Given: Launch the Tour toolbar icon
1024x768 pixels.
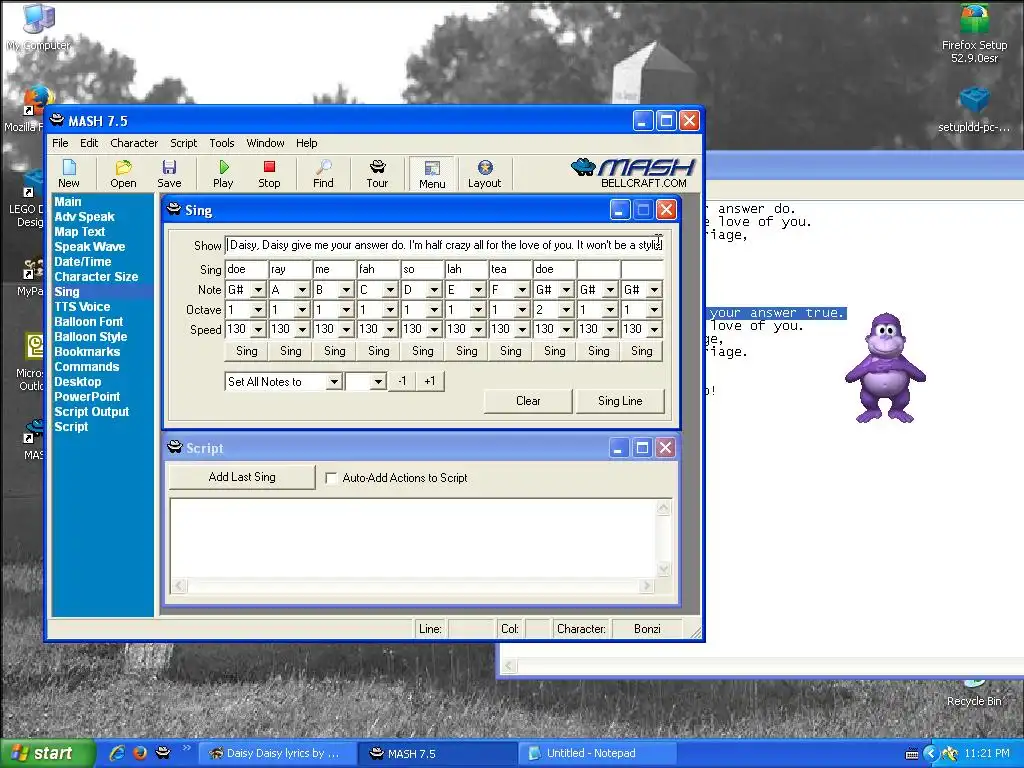Looking at the screenshot, I should click(377, 173).
